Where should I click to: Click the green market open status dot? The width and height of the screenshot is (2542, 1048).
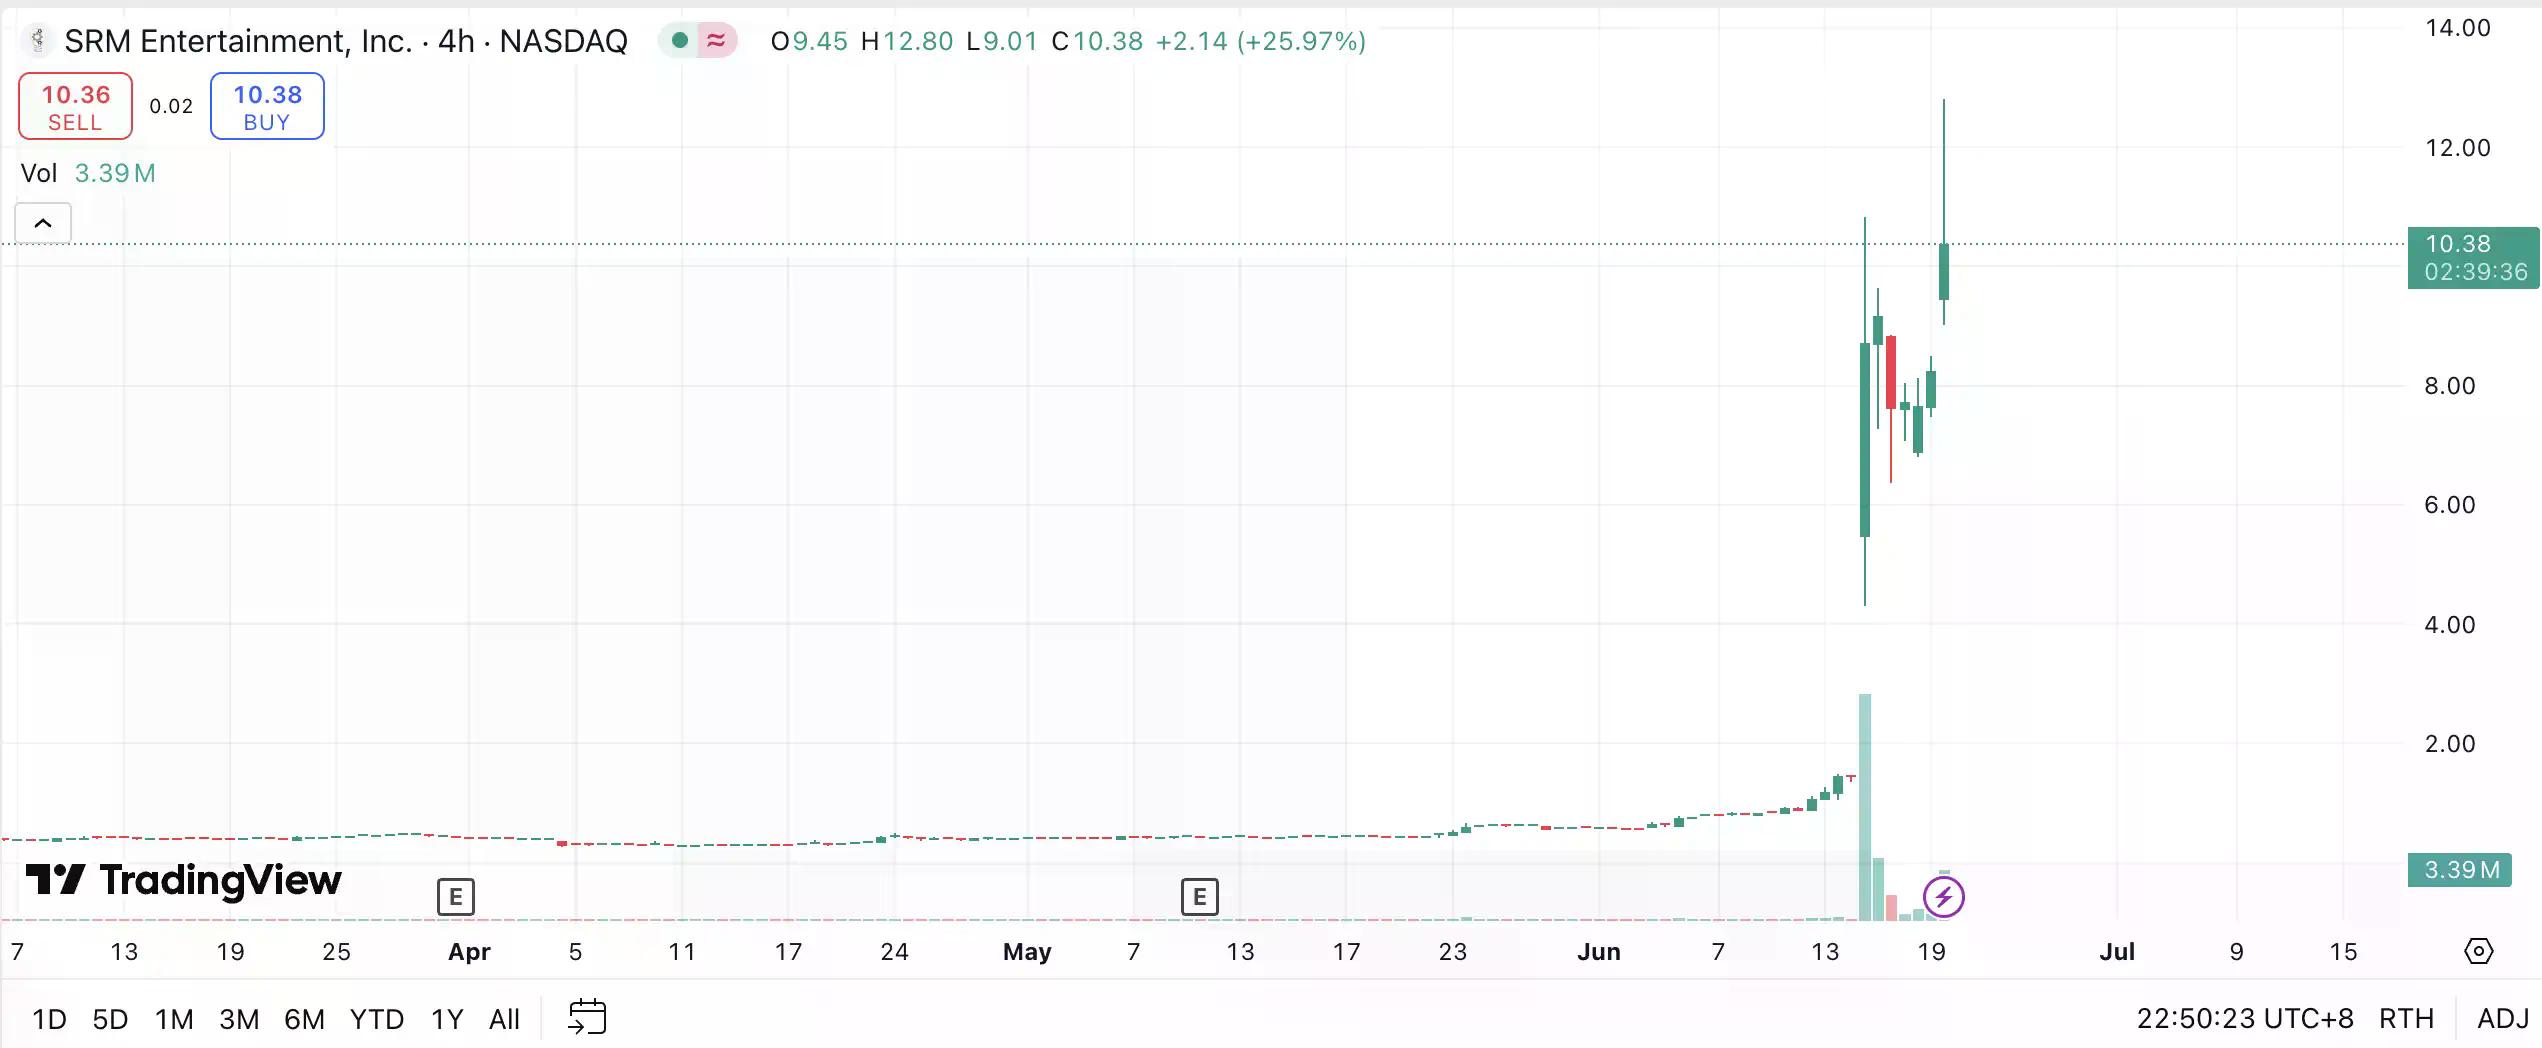(680, 41)
